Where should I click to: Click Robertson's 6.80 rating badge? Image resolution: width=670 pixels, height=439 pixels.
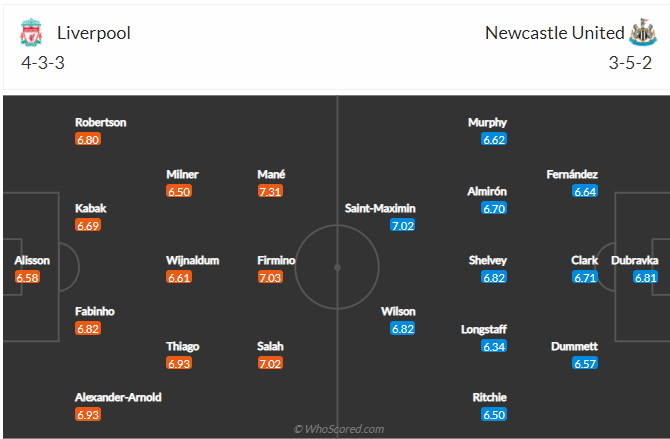point(88,140)
